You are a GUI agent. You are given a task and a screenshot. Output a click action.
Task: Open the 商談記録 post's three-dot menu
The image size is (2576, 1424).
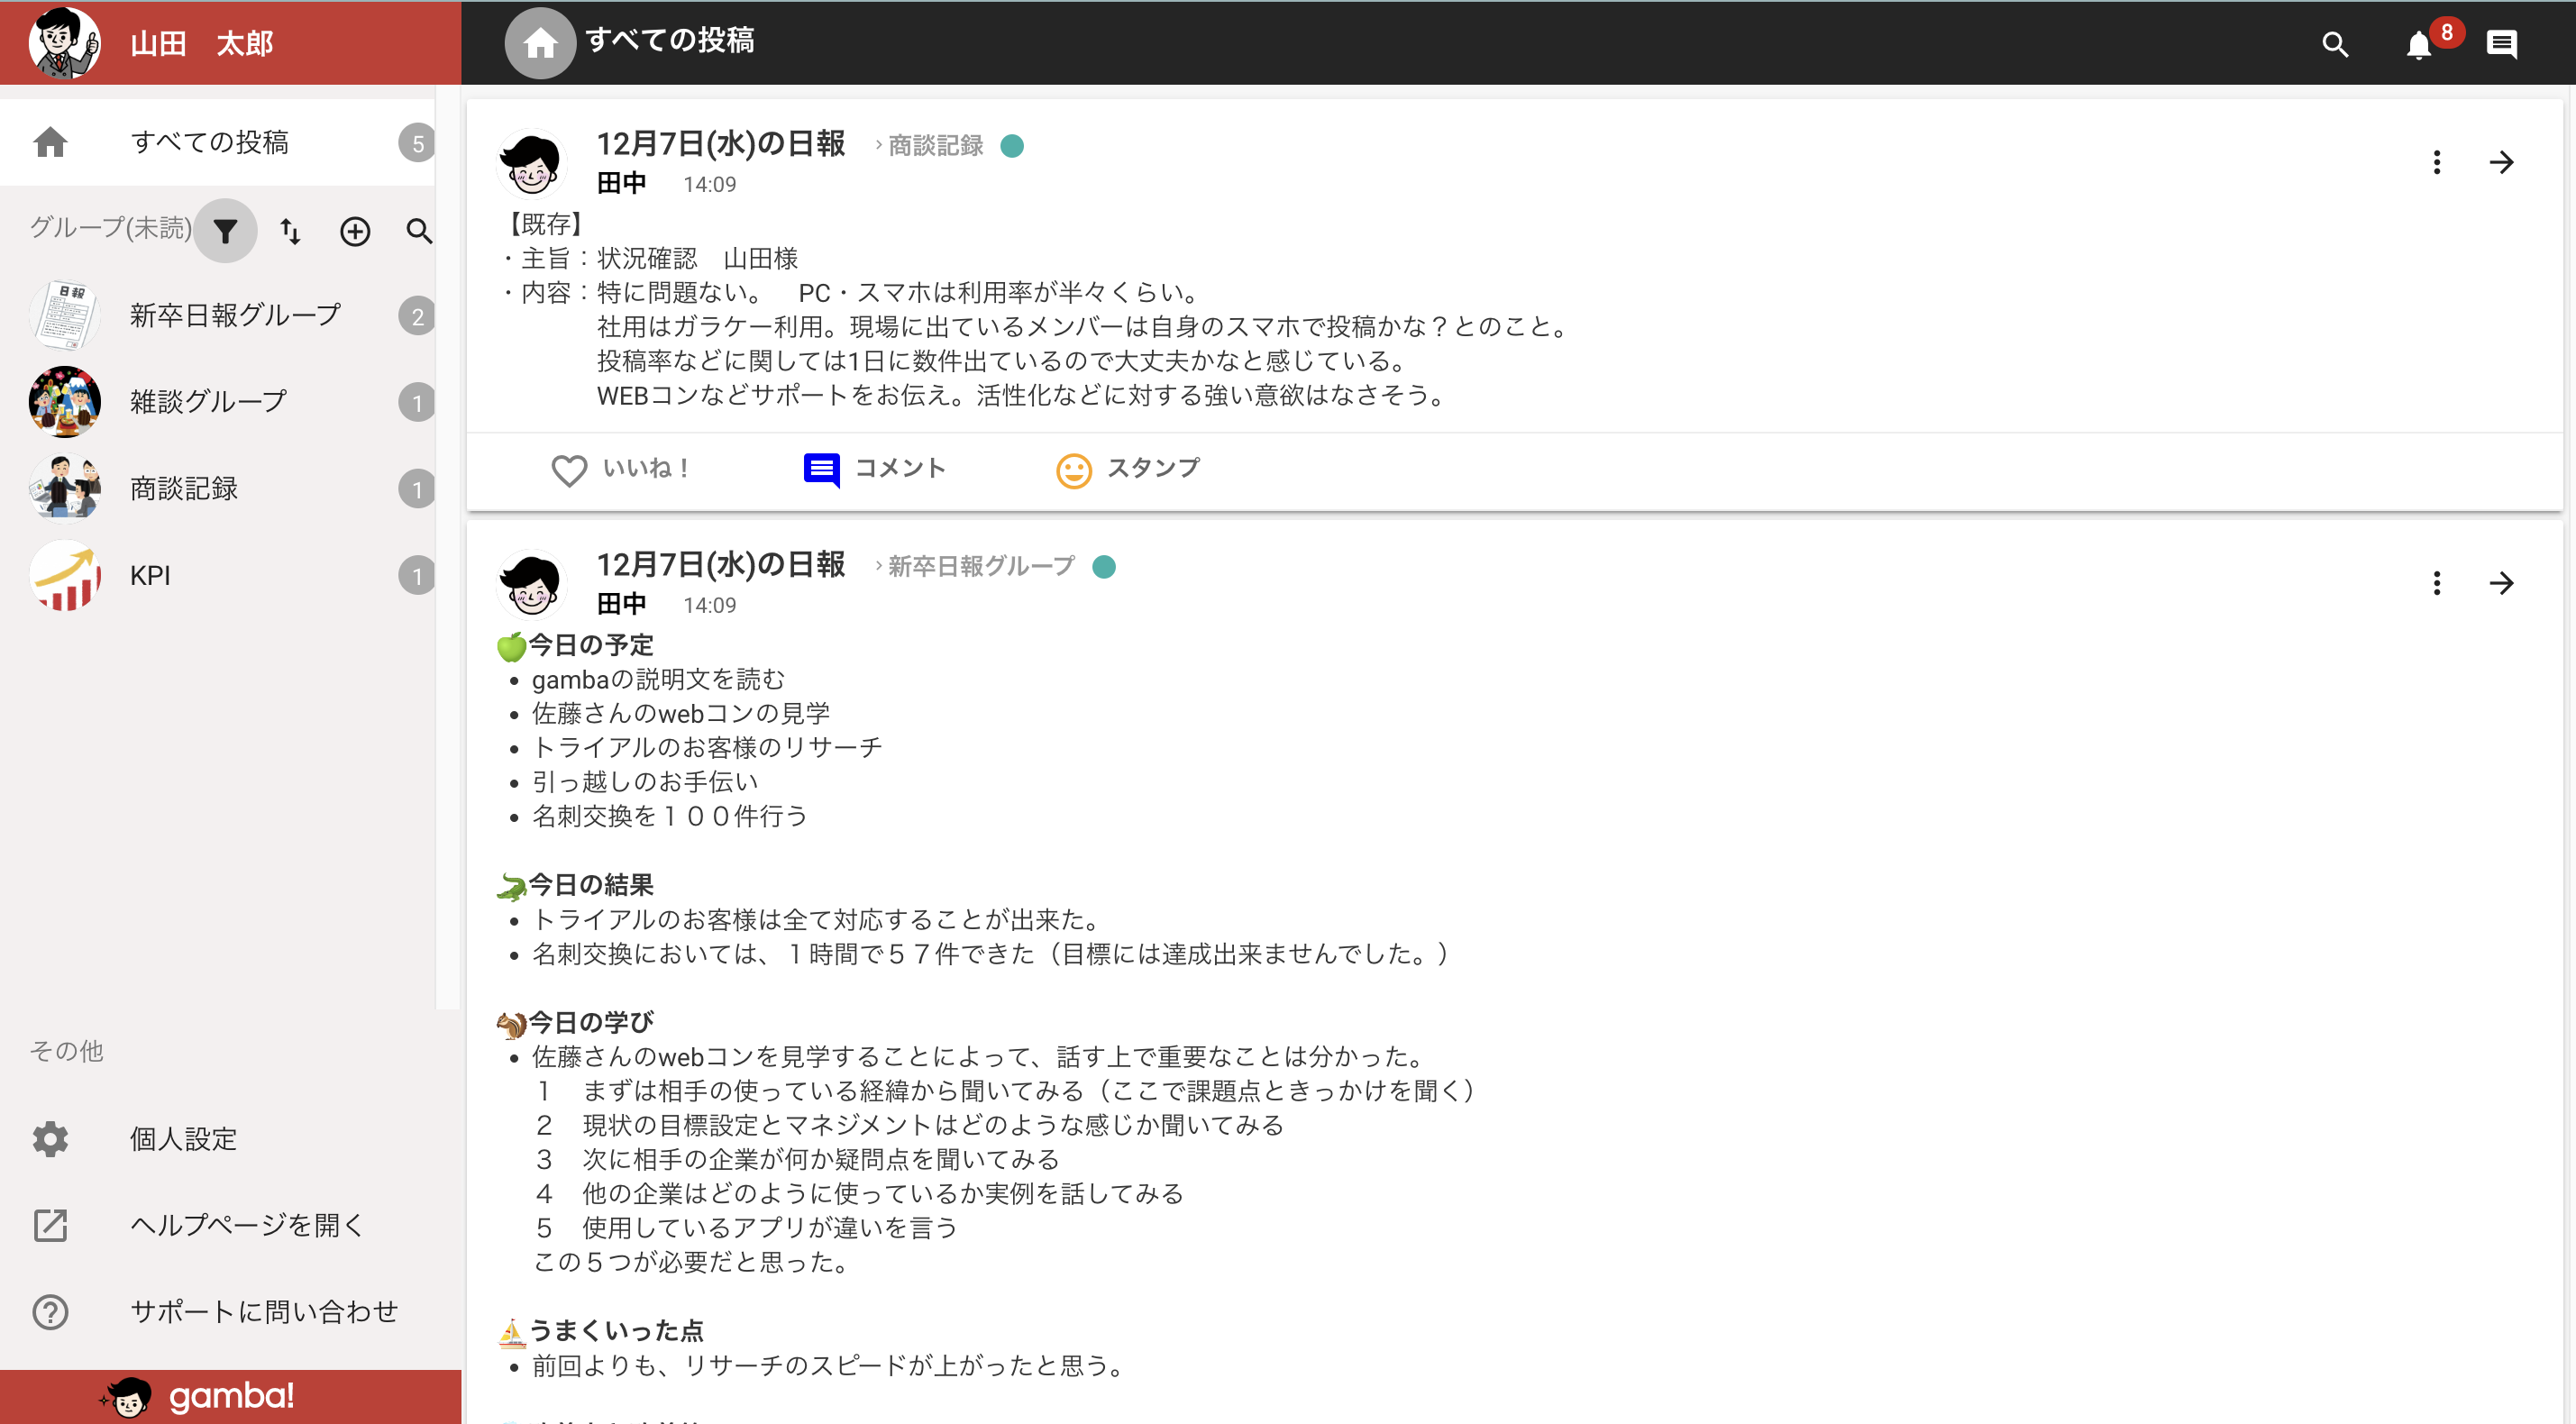[x=2436, y=162]
